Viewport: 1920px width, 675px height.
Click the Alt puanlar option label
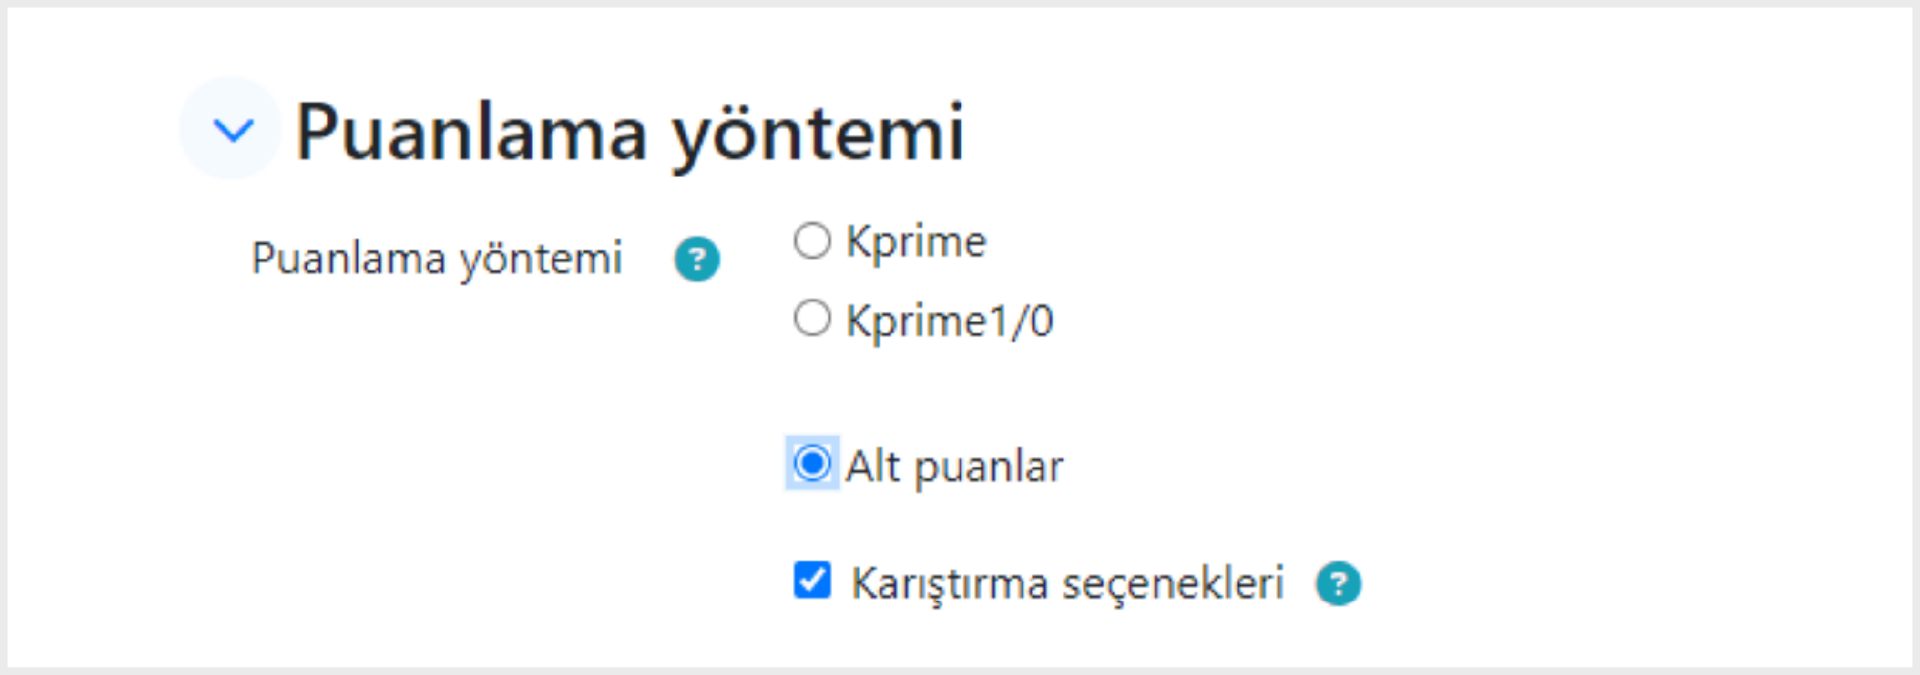tap(954, 467)
